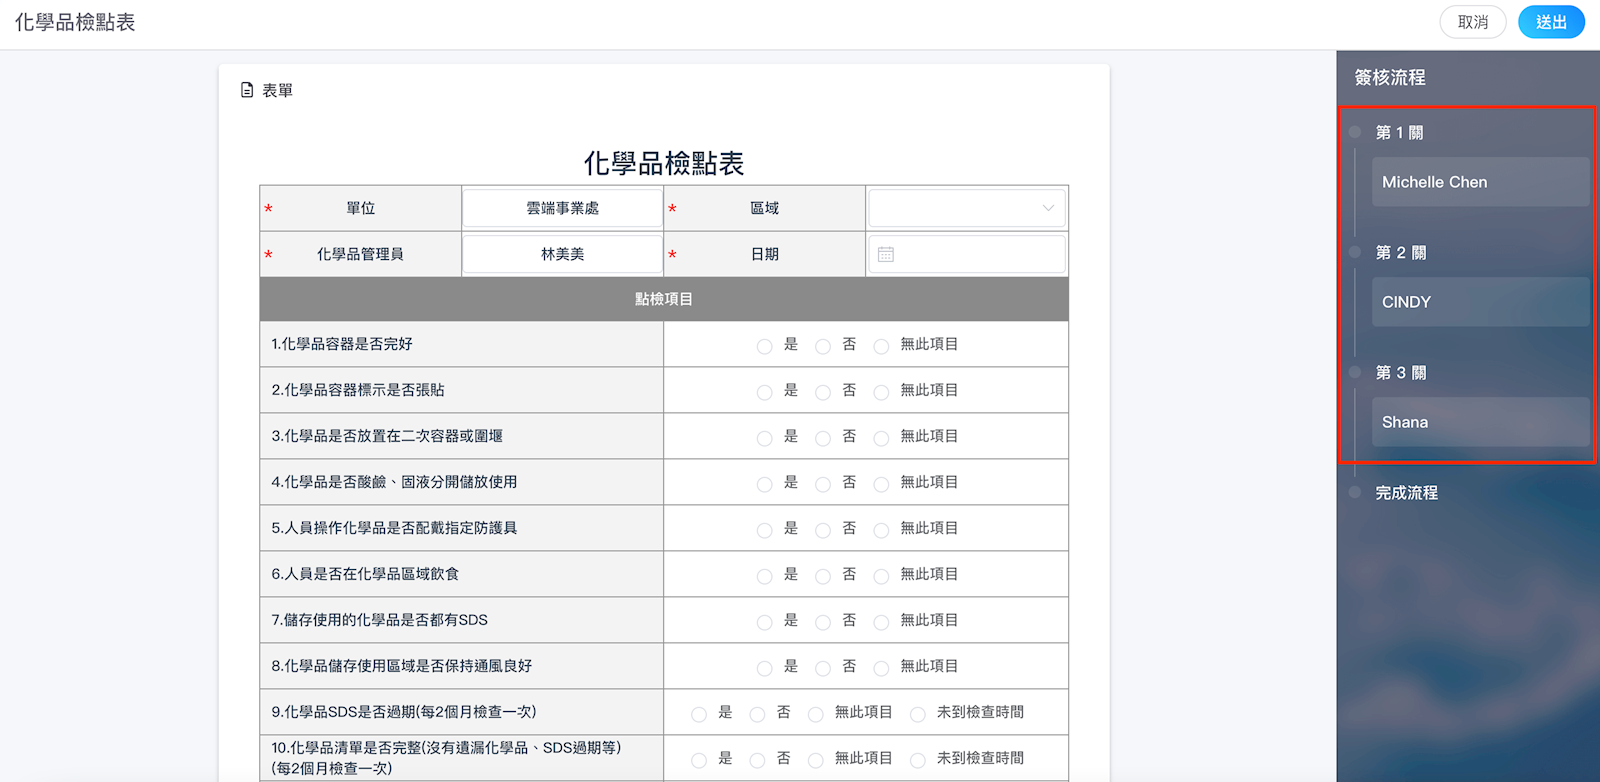Click the 完成流程 step marker

1355,492
